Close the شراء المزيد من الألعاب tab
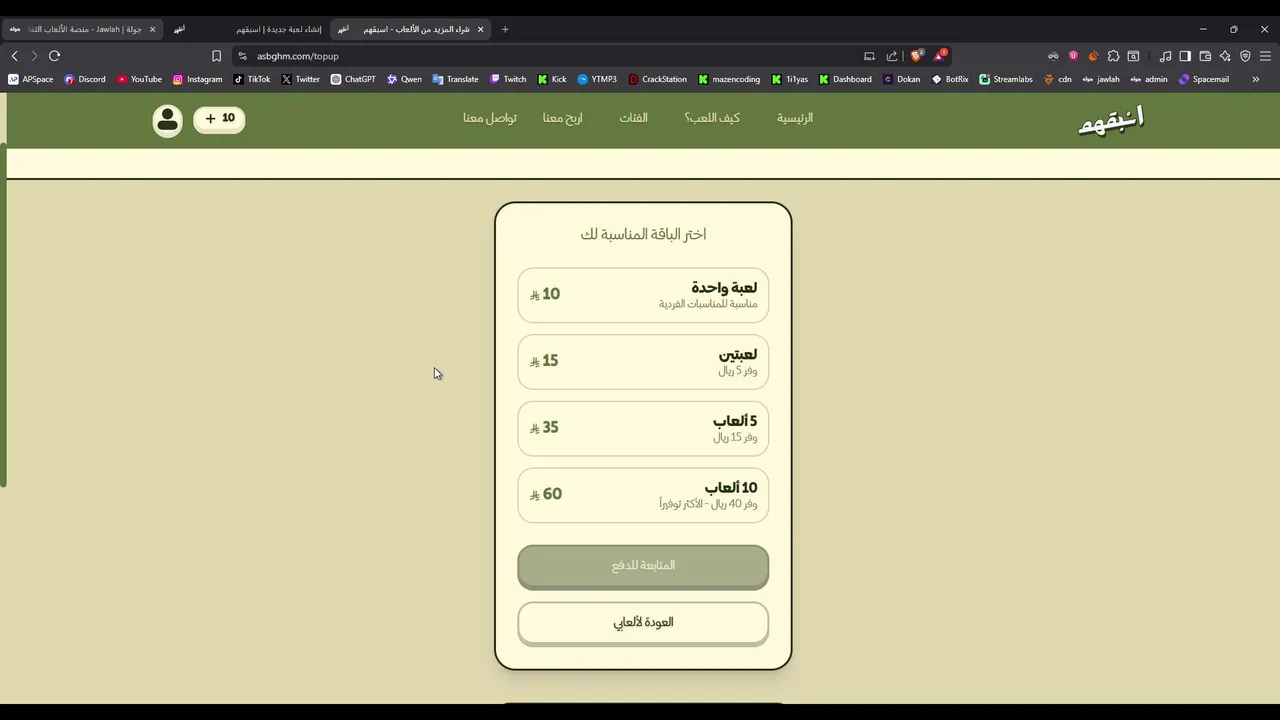 point(480,29)
